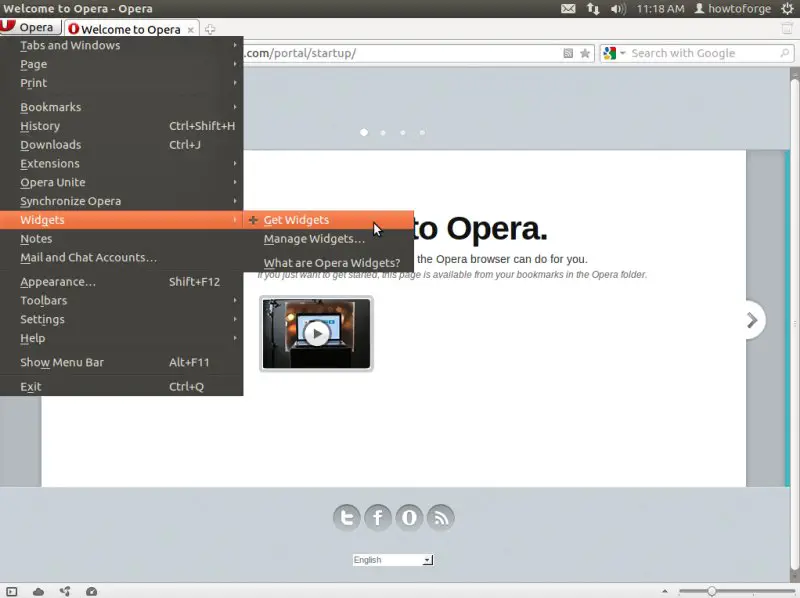Viewport: 800px width, 598px height.
Task: Open the mail envelope indicator
Action: [x=568, y=9]
